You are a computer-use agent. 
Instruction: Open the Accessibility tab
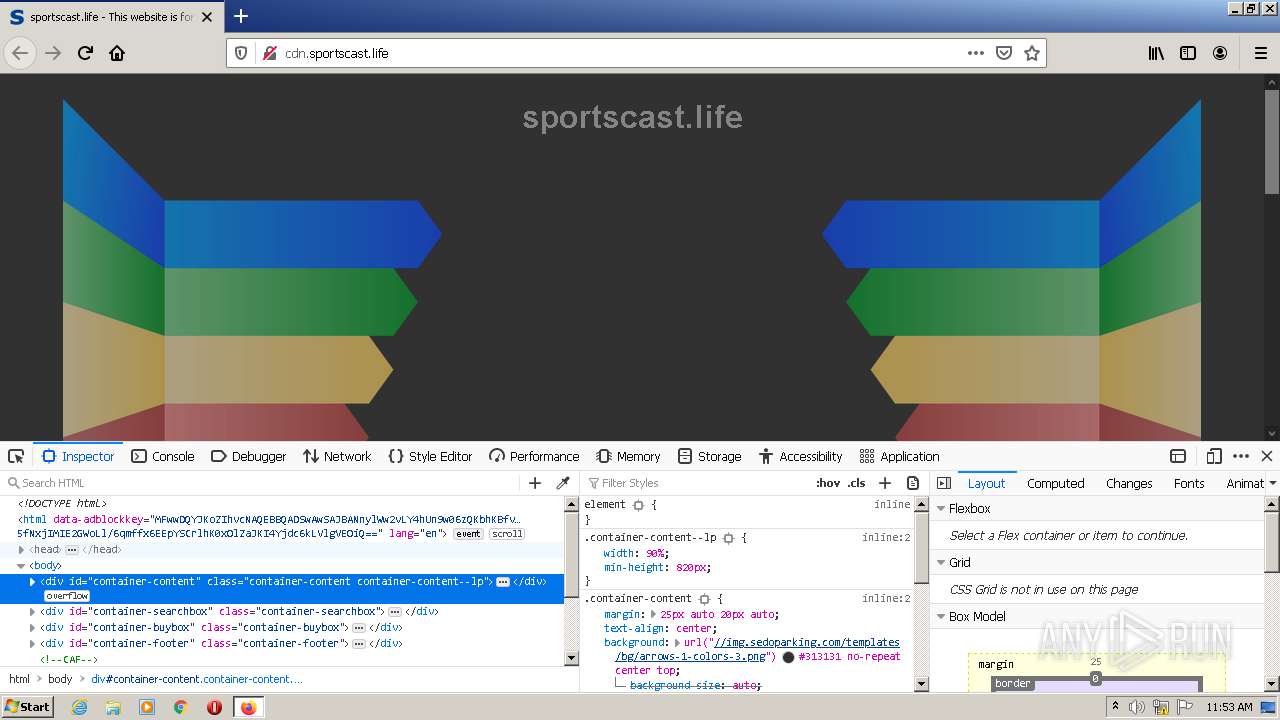[801, 456]
